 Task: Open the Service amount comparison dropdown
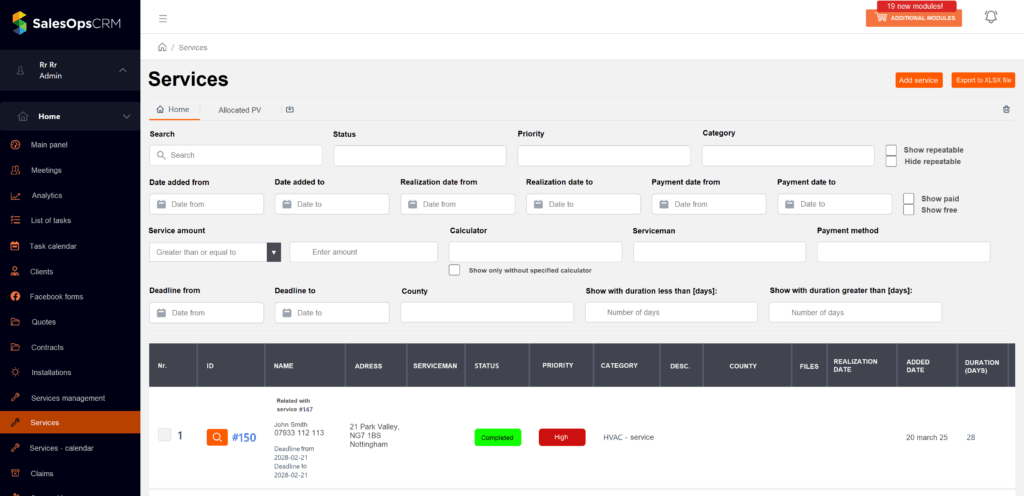click(273, 252)
